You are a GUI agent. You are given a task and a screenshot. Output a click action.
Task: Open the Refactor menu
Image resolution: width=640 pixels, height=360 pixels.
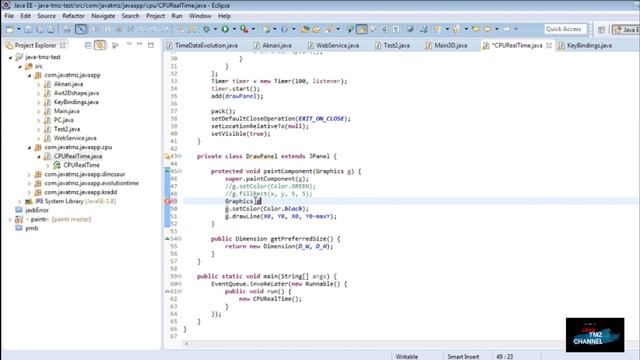73,16
